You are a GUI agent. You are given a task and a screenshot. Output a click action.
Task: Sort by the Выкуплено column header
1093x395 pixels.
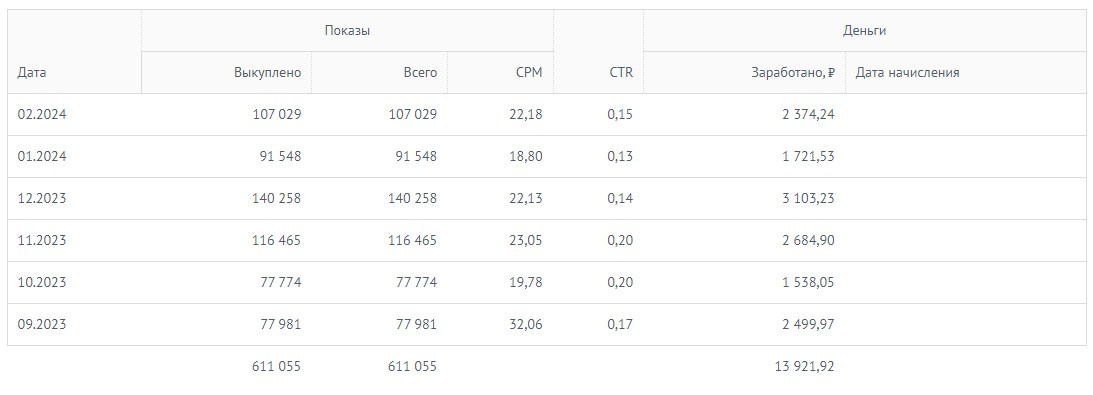(268, 72)
